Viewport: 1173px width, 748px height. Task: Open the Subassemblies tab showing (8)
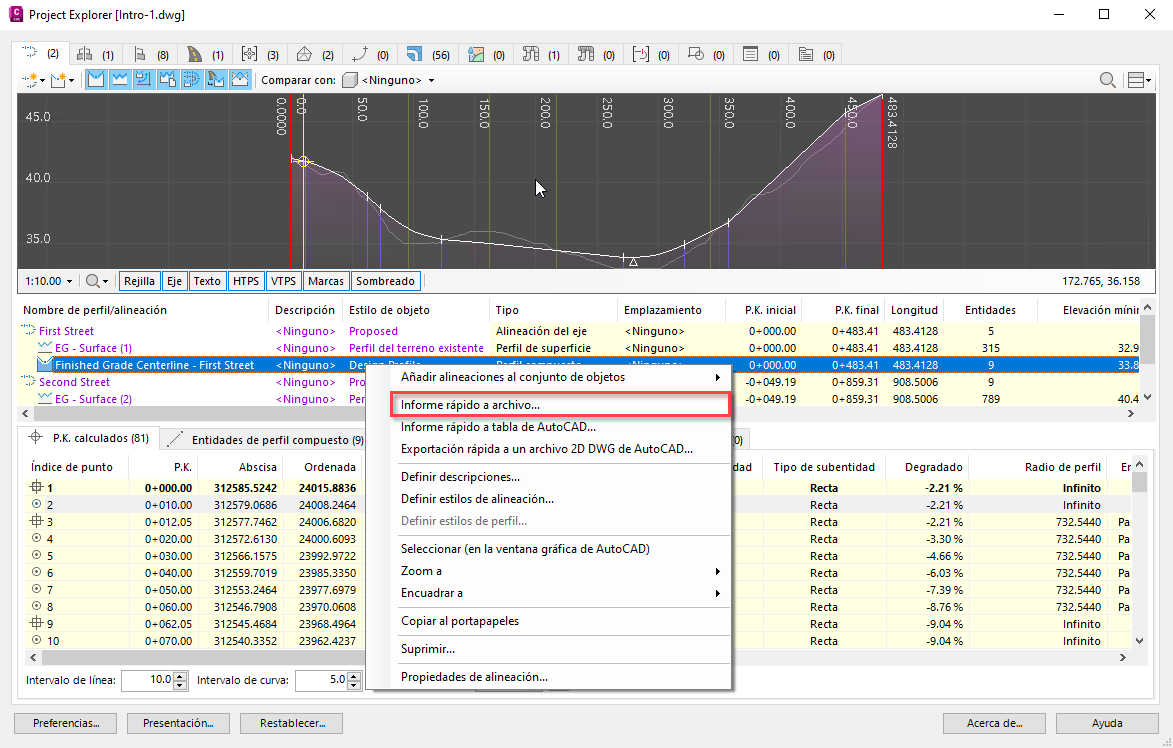pyautogui.click(x=150, y=54)
